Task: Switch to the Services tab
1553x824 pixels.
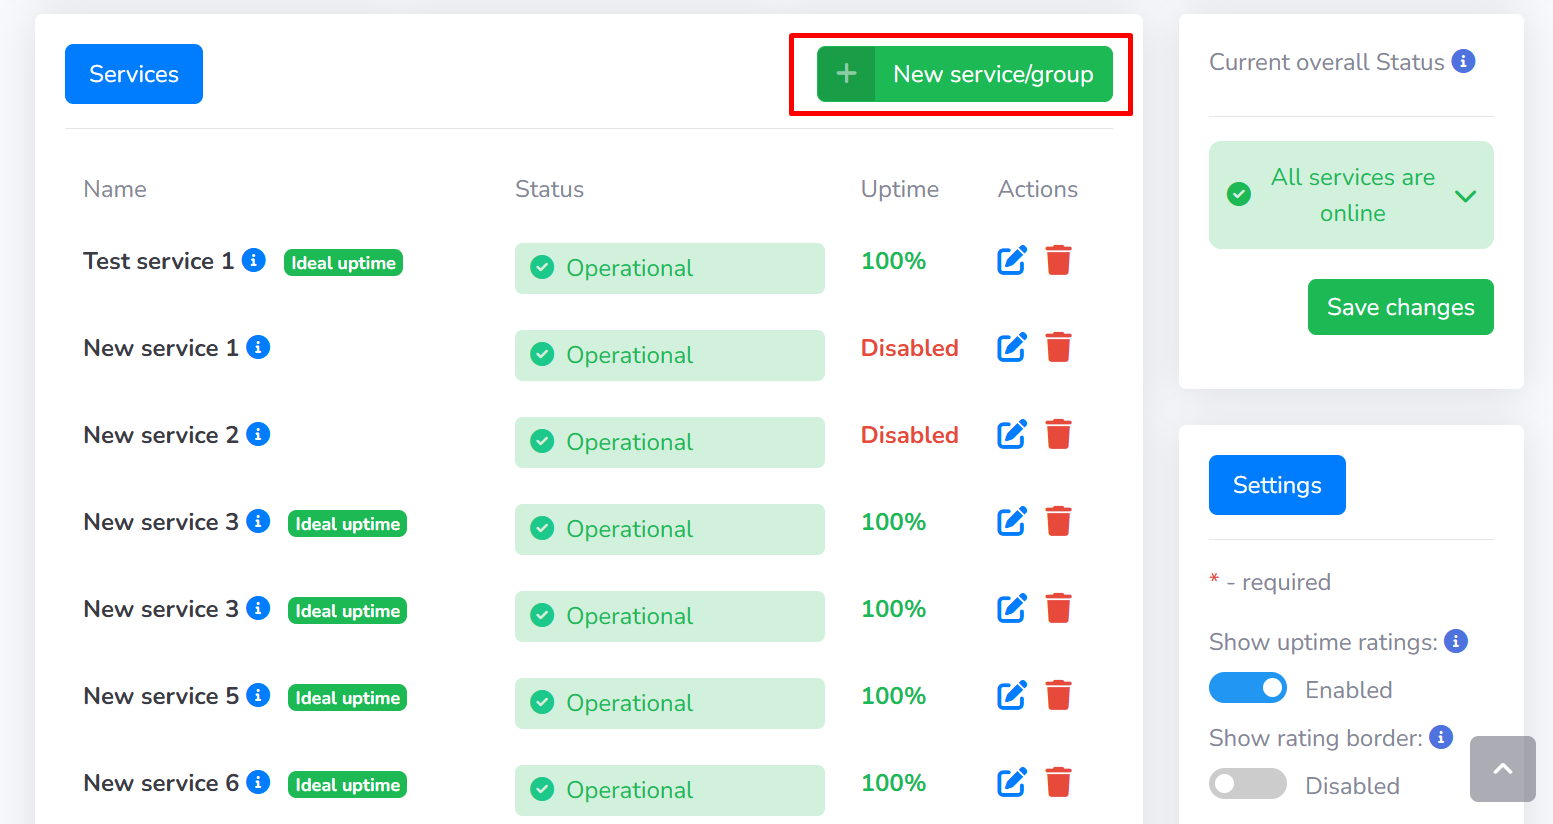Action: pos(133,73)
